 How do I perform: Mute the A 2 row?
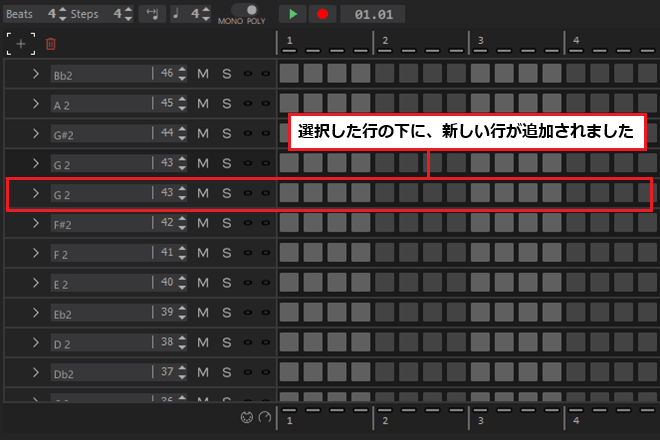(203, 104)
